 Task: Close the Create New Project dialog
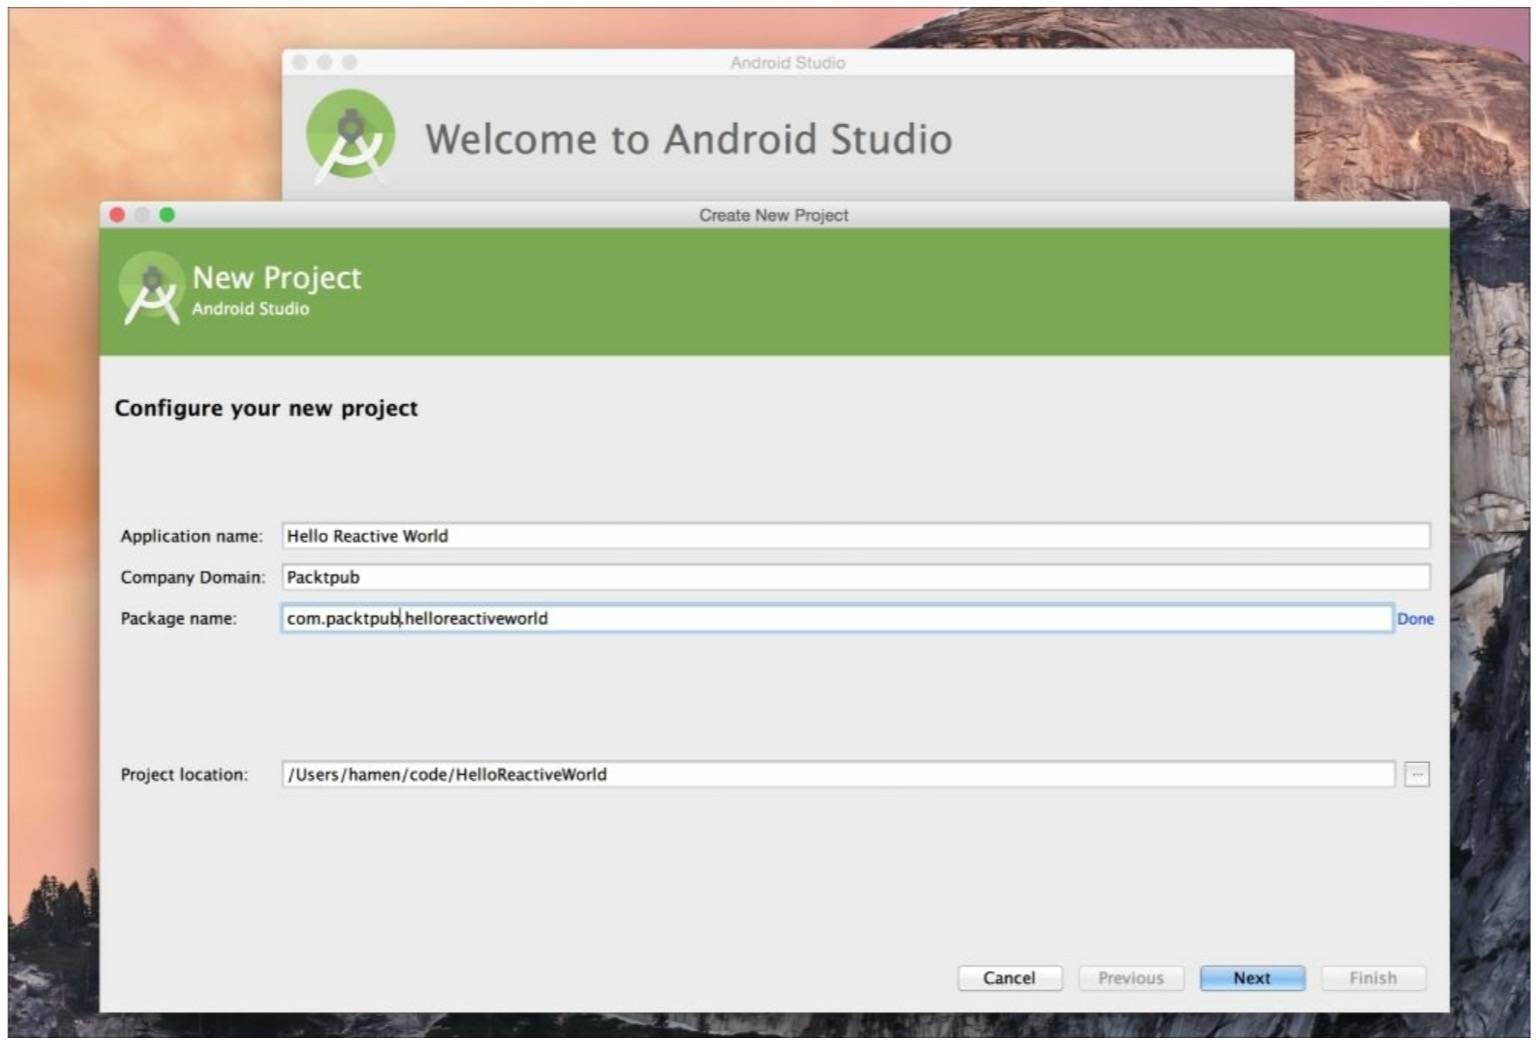click(x=117, y=215)
